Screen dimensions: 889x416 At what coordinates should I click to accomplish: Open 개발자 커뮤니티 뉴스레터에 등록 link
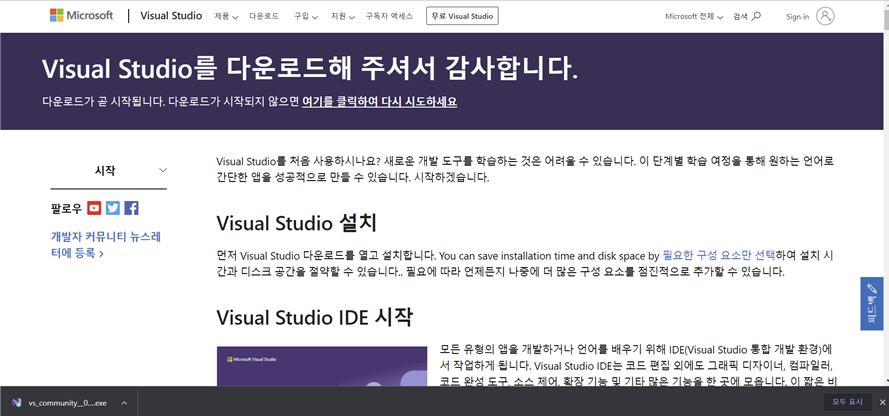106,245
